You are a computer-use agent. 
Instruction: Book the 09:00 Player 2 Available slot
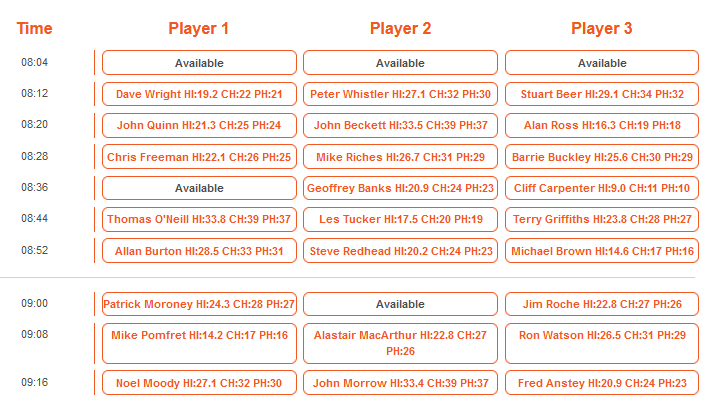400,304
